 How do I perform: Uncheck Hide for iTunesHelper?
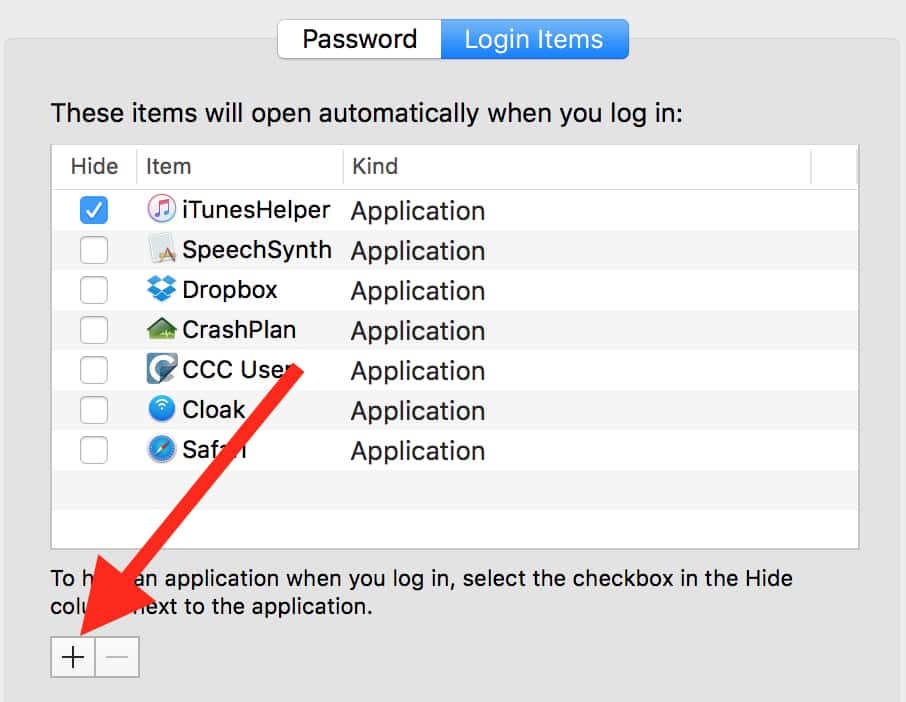(x=94, y=210)
